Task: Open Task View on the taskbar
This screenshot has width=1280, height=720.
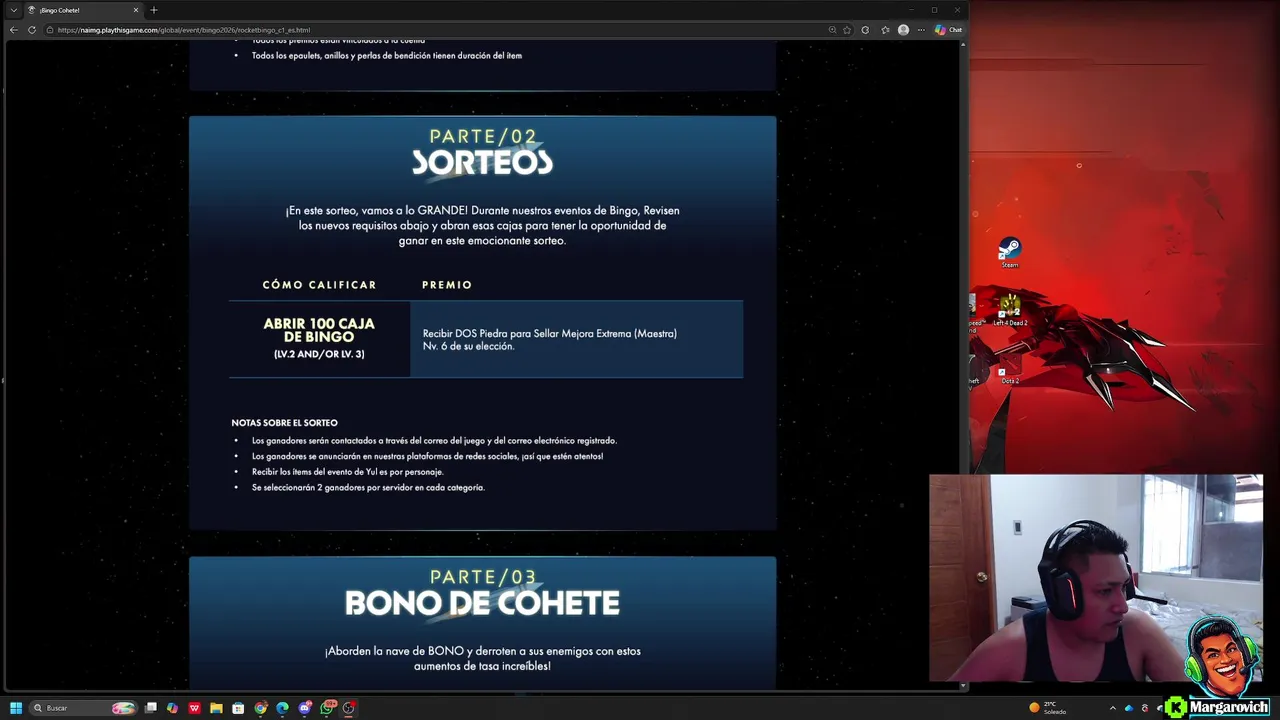Action: tap(151, 708)
